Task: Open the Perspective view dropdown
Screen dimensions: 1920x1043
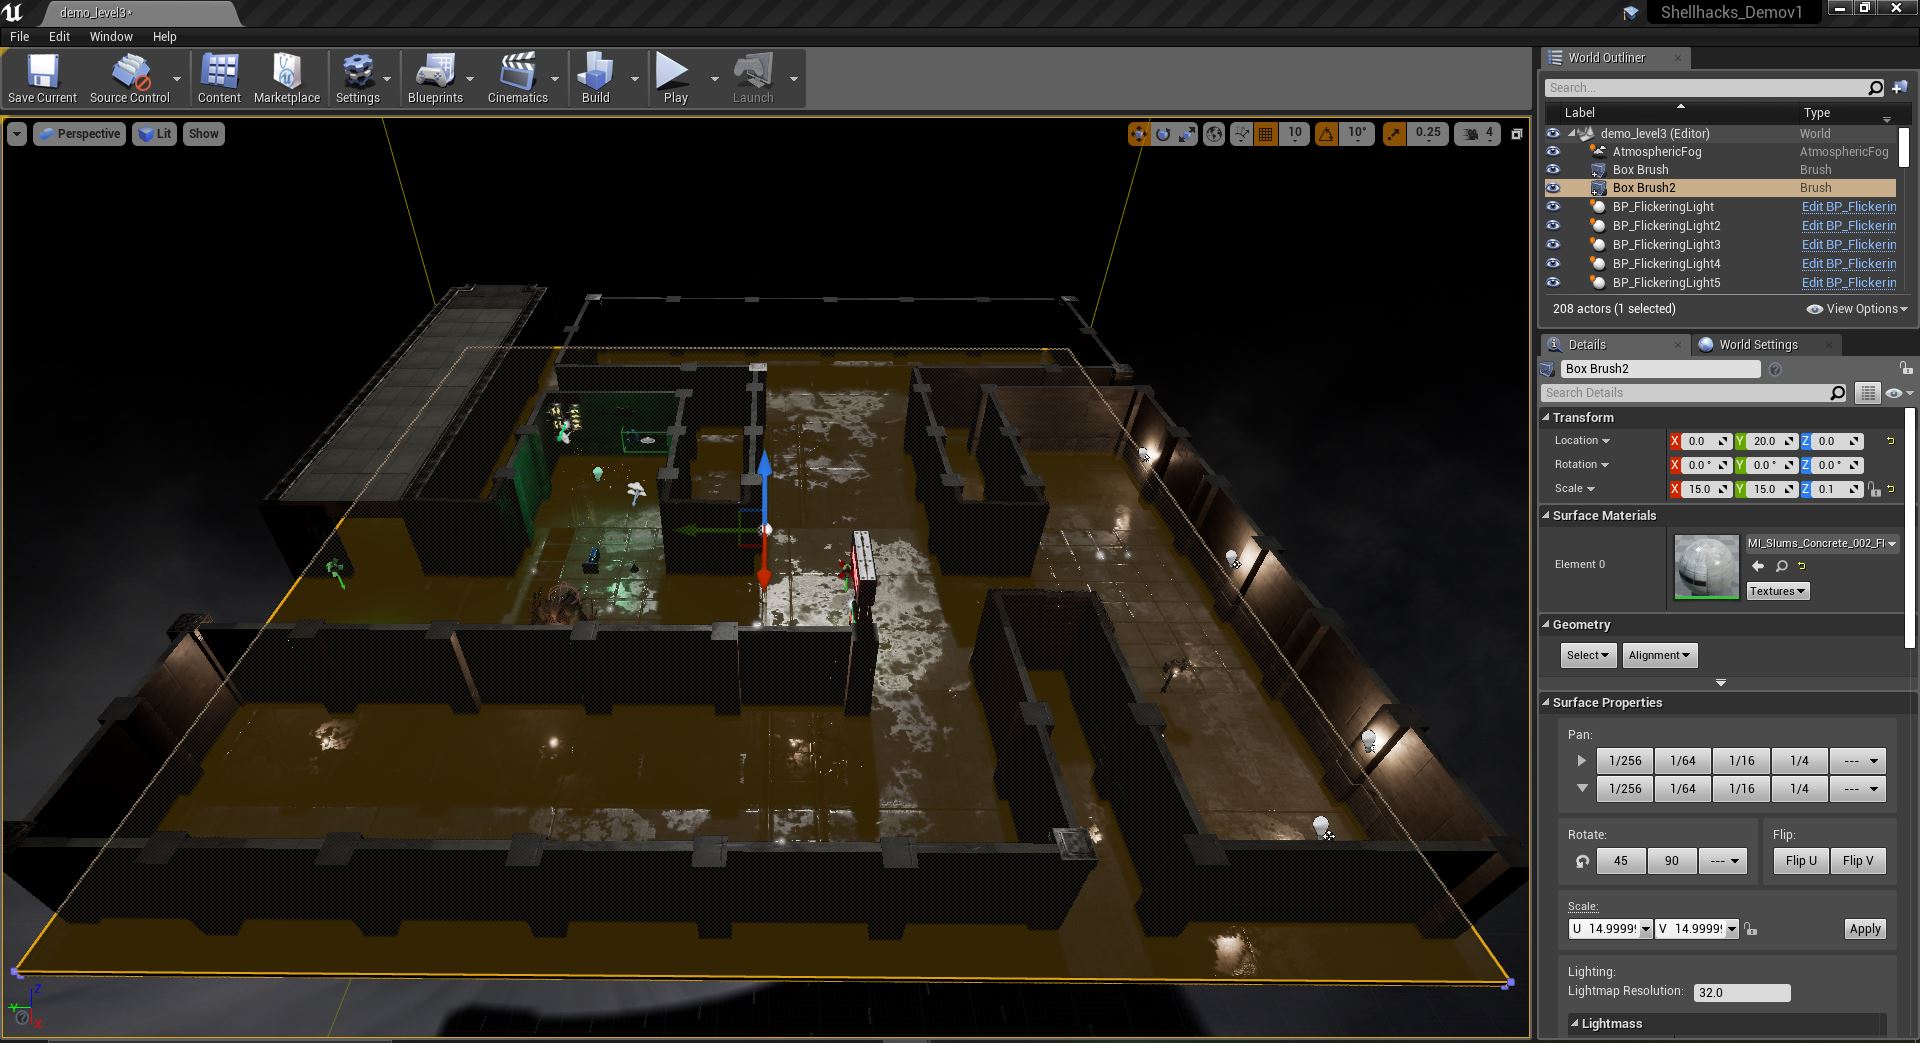Action: (x=79, y=133)
